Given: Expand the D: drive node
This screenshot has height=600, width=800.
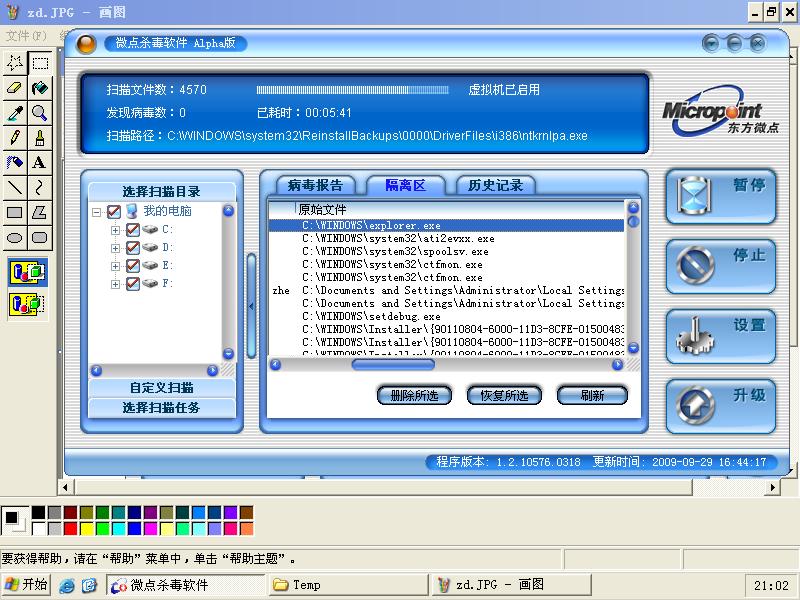Looking at the screenshot, I should pyautogui.click(x=115, y=248).
